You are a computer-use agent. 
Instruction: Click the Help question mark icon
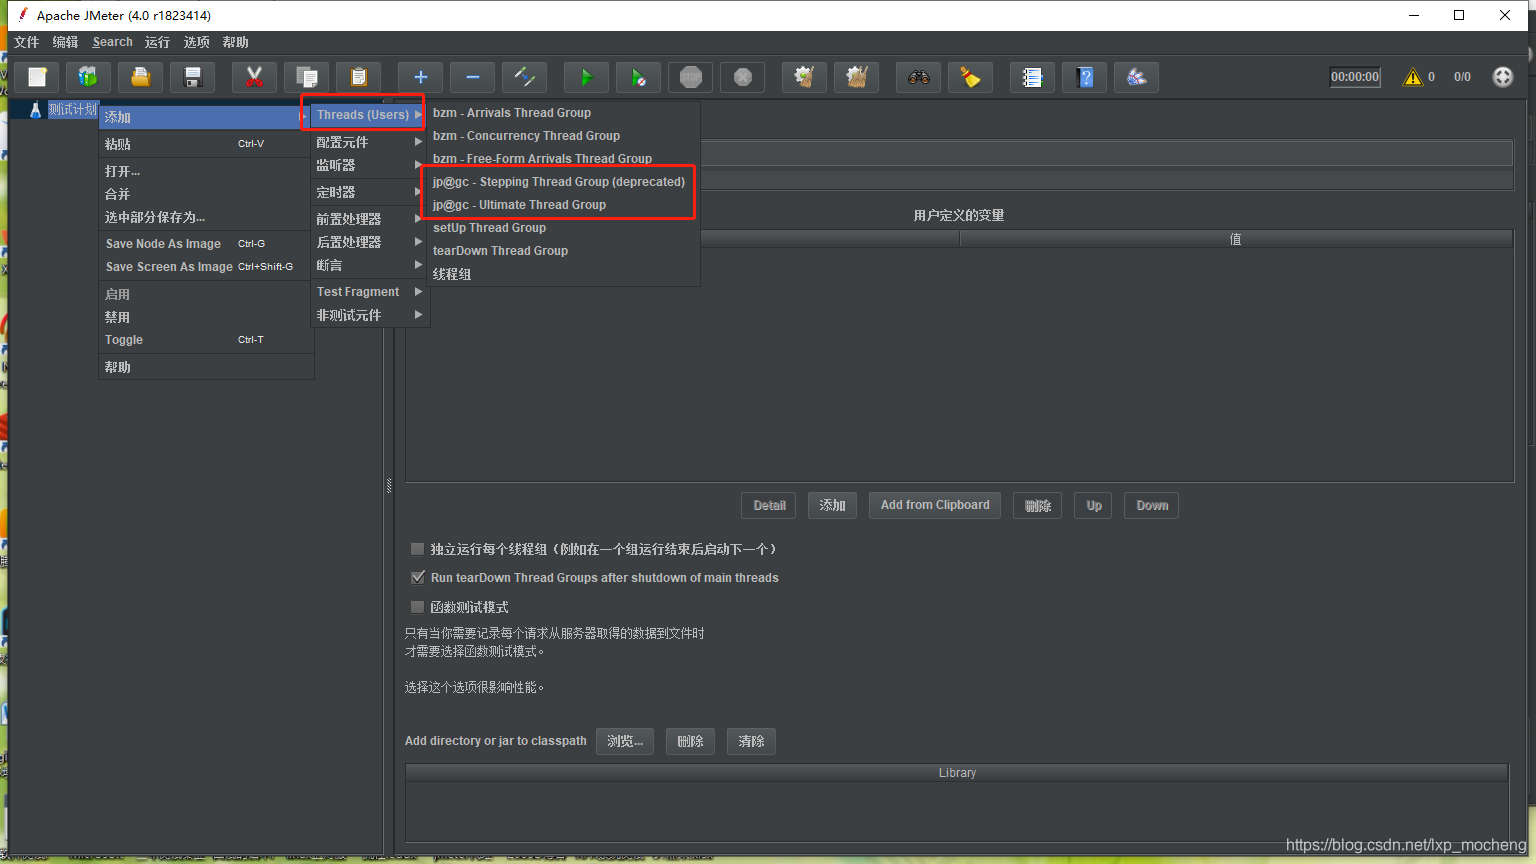pyautogui.click(x=1084, y=77)
